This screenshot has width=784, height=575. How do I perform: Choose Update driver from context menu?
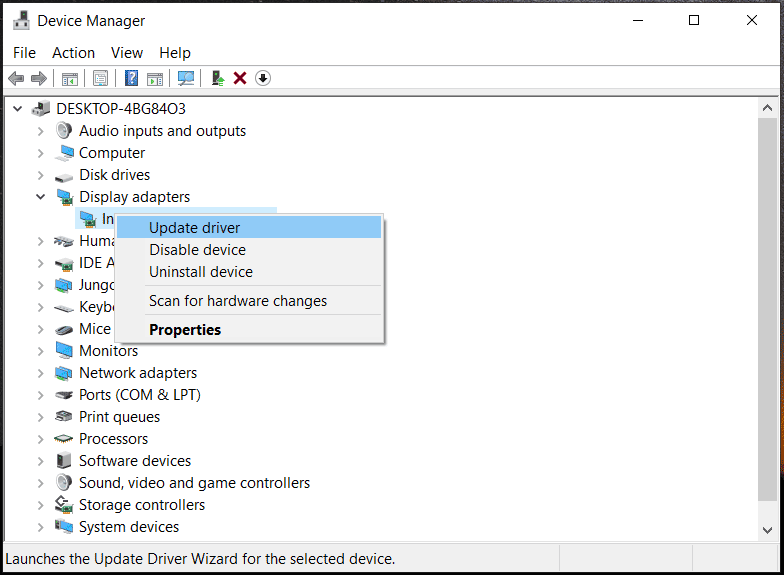[194, 228]
